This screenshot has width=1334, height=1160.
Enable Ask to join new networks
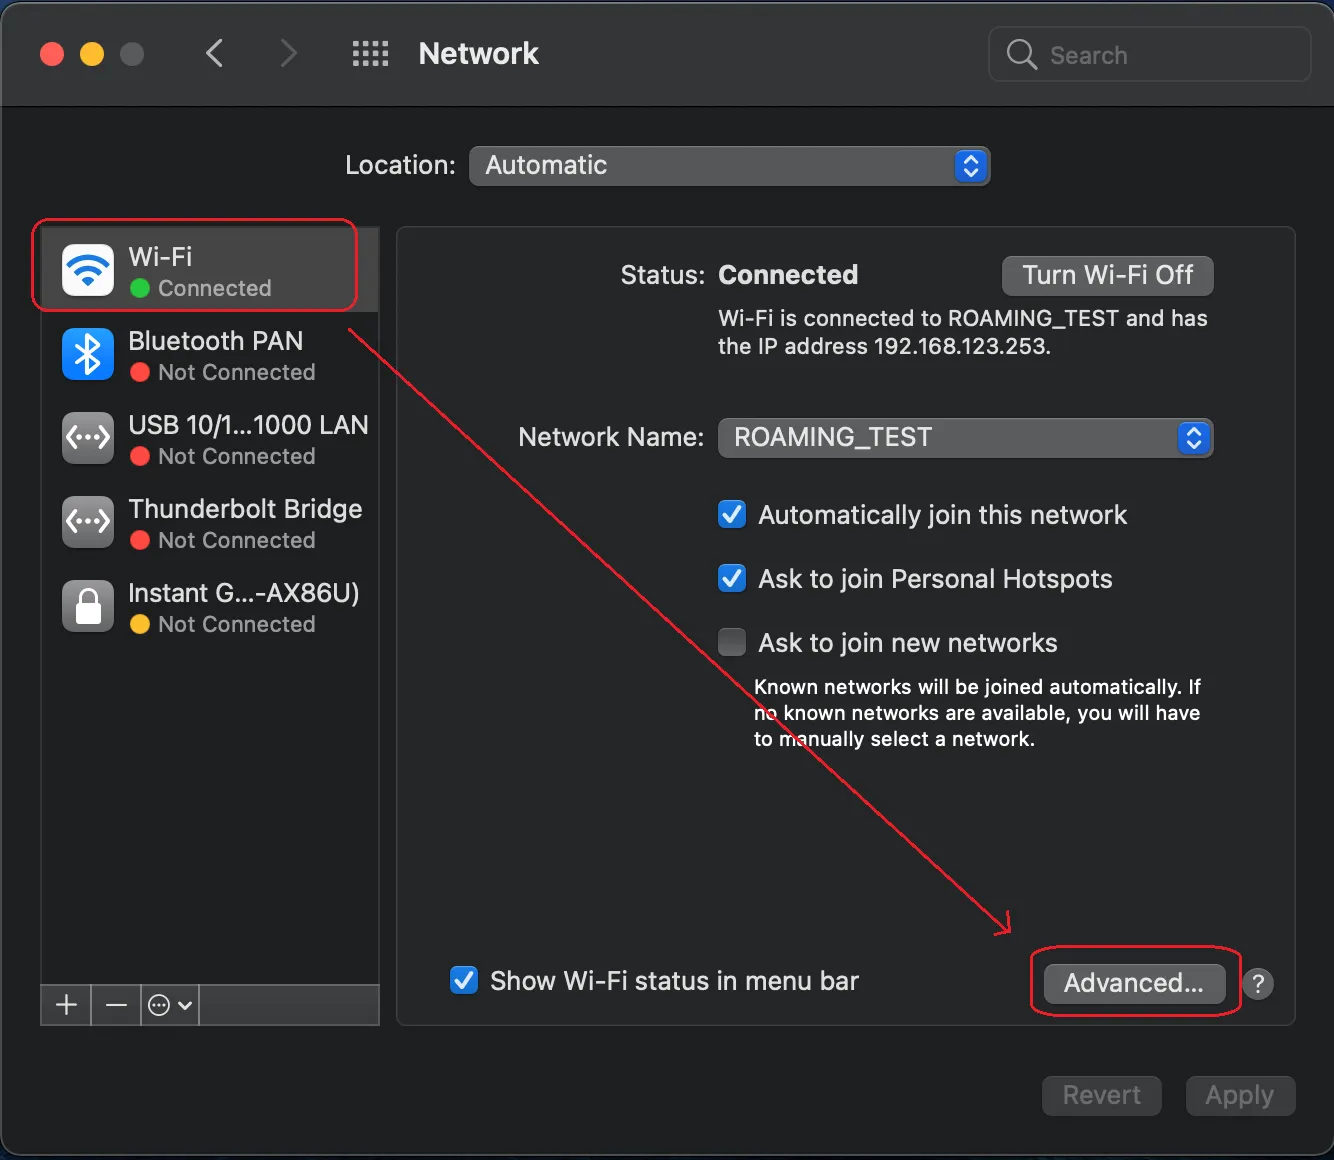coord(731,642)
